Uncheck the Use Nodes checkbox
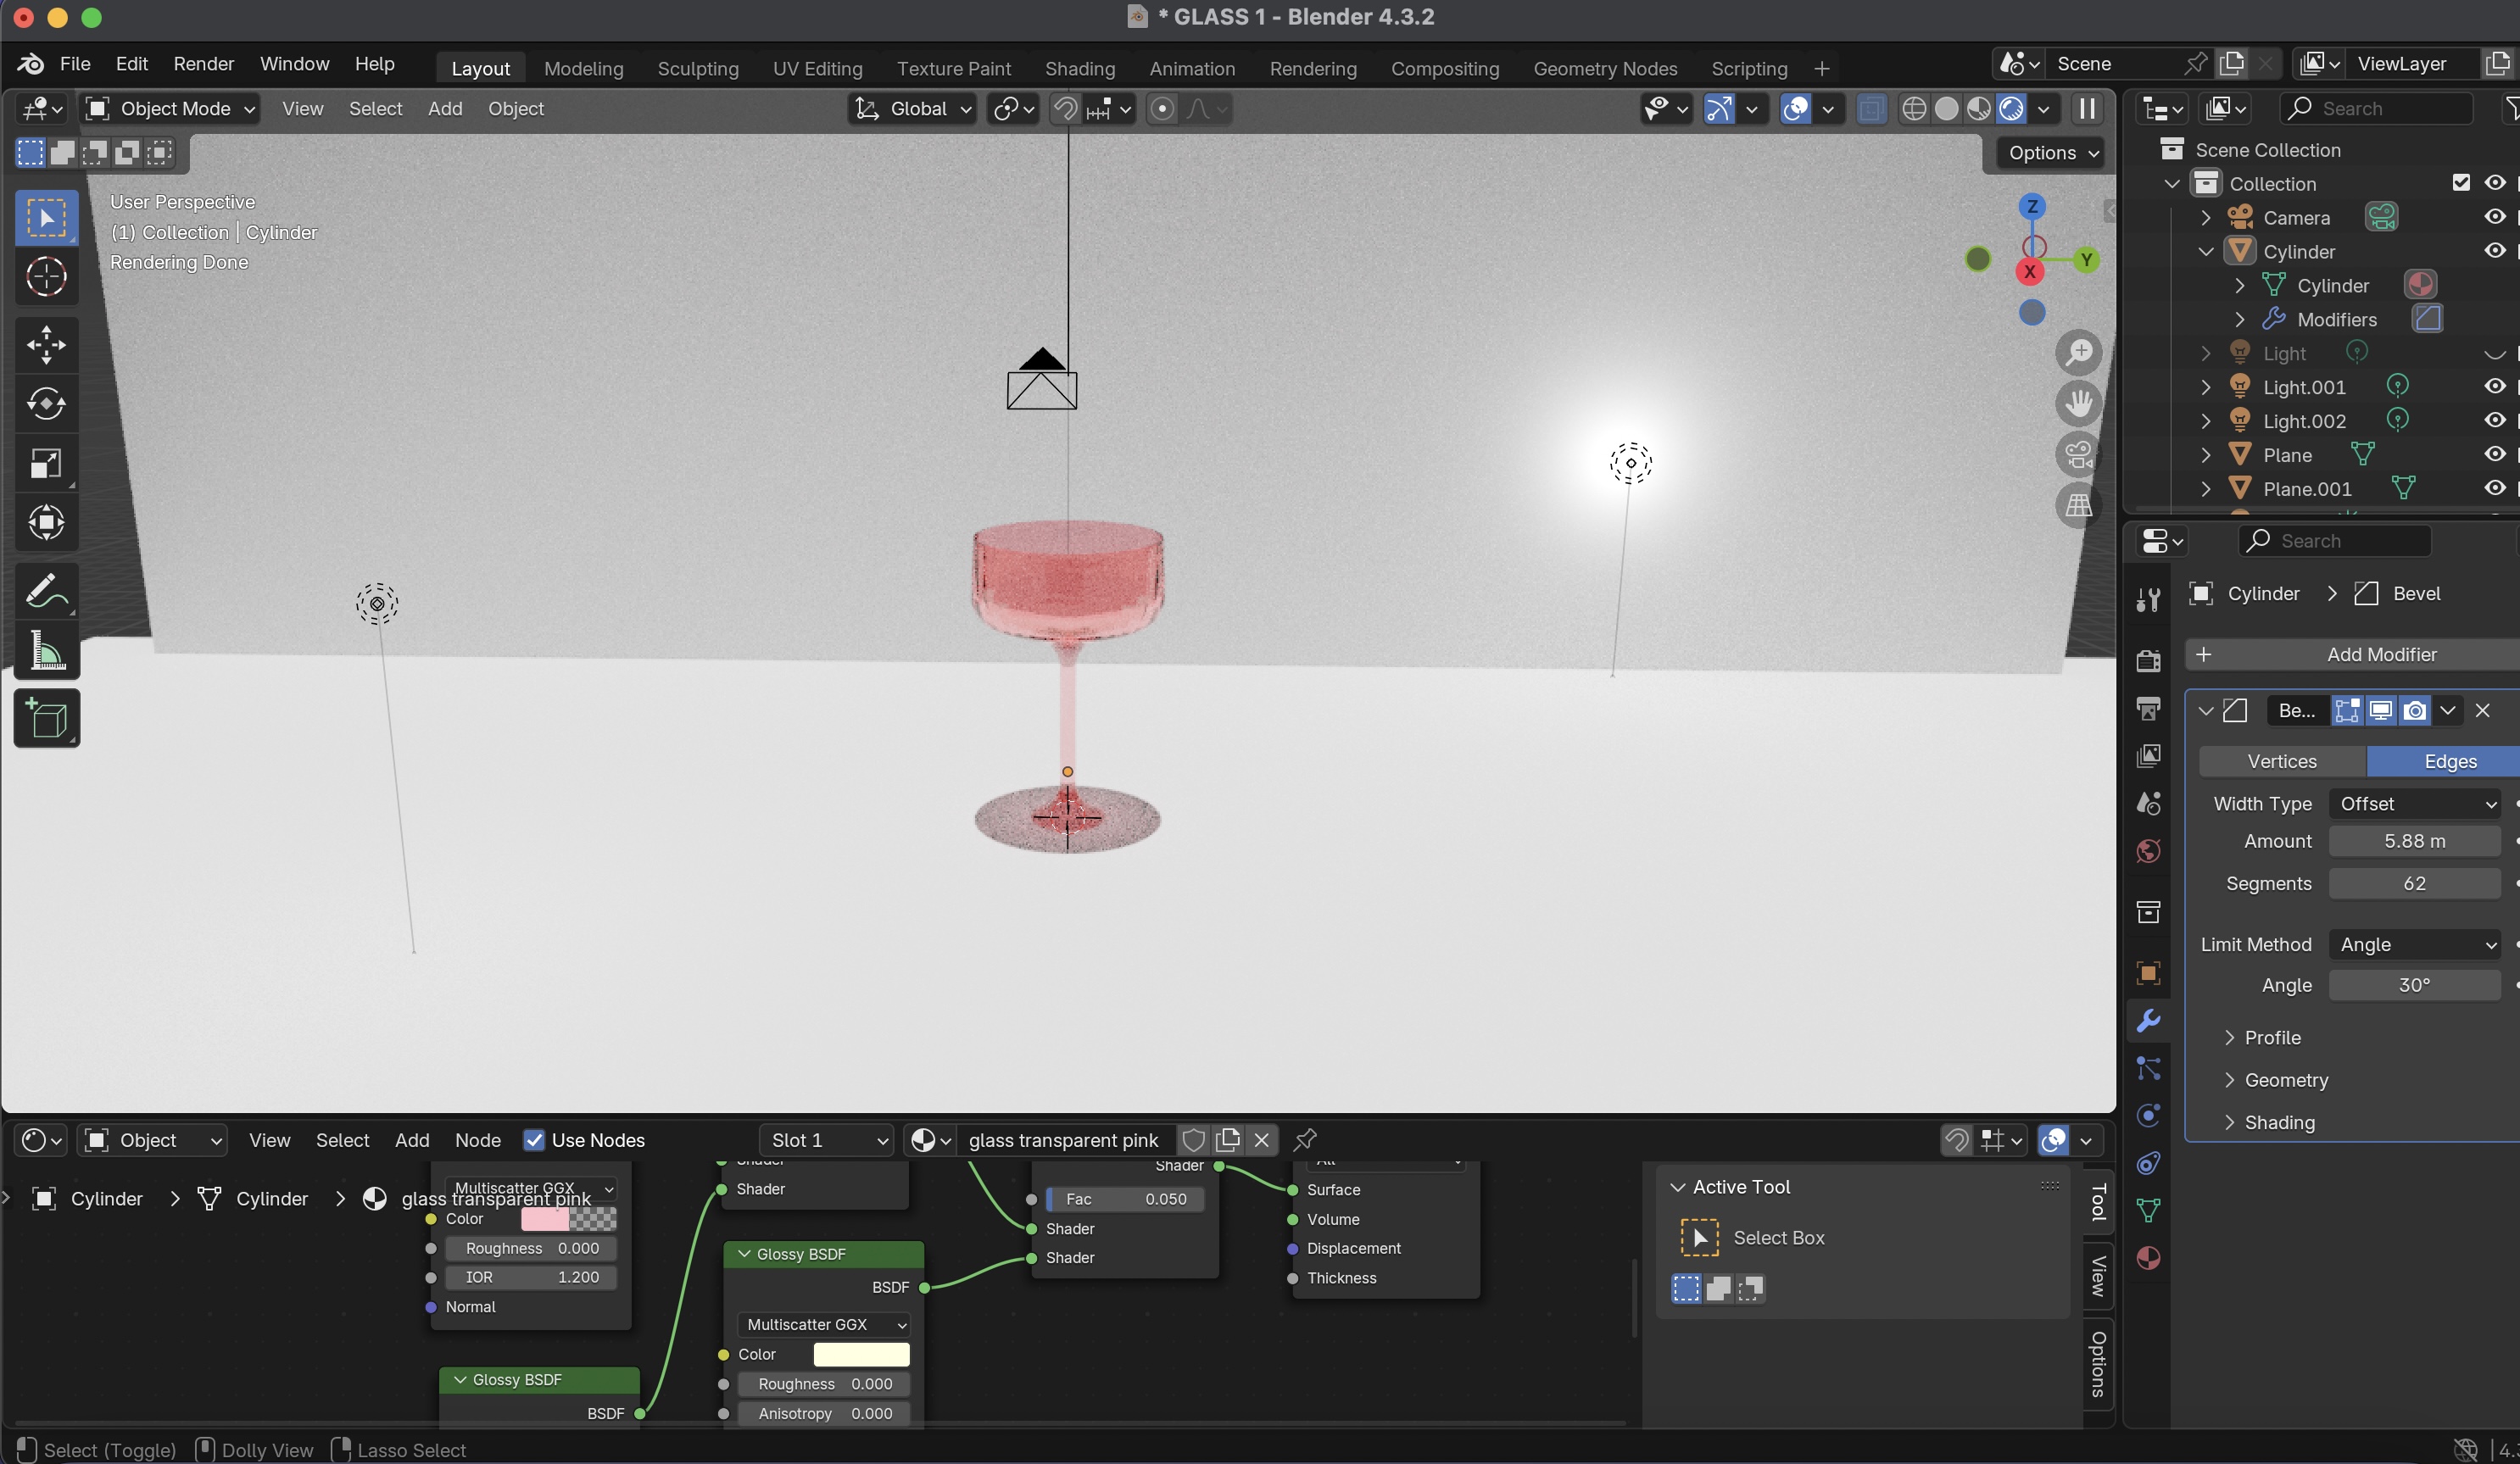This screenshot has width=2520, height=1464. (x=534, y=1140)
